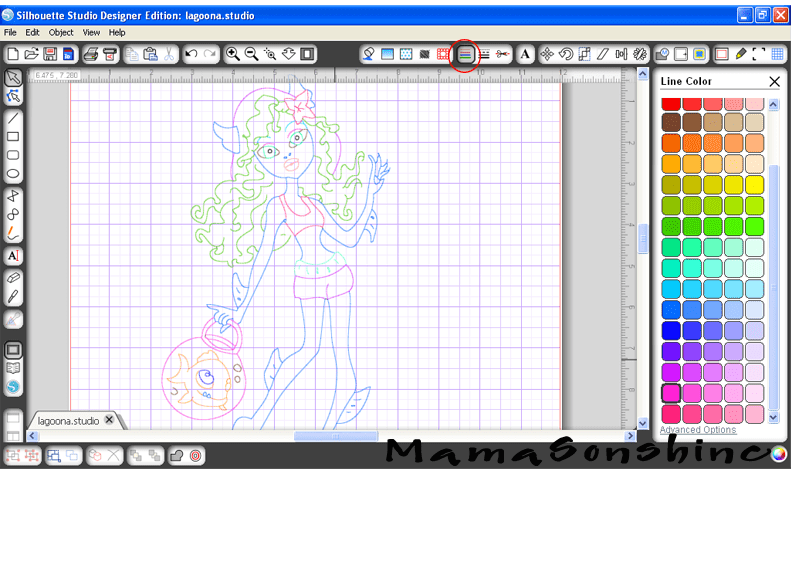The image size is (792, 576).
Task: Open the File menu
Action: tap(10, 33)
